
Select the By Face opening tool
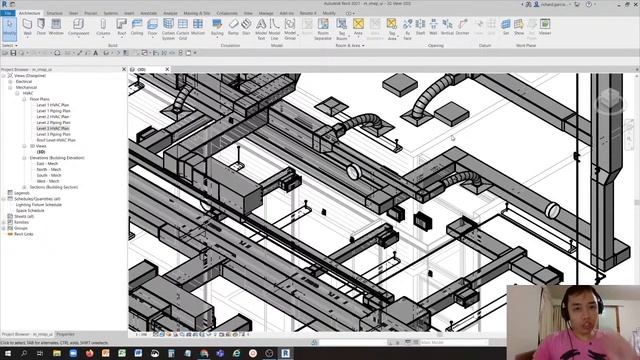pos(407,29)
